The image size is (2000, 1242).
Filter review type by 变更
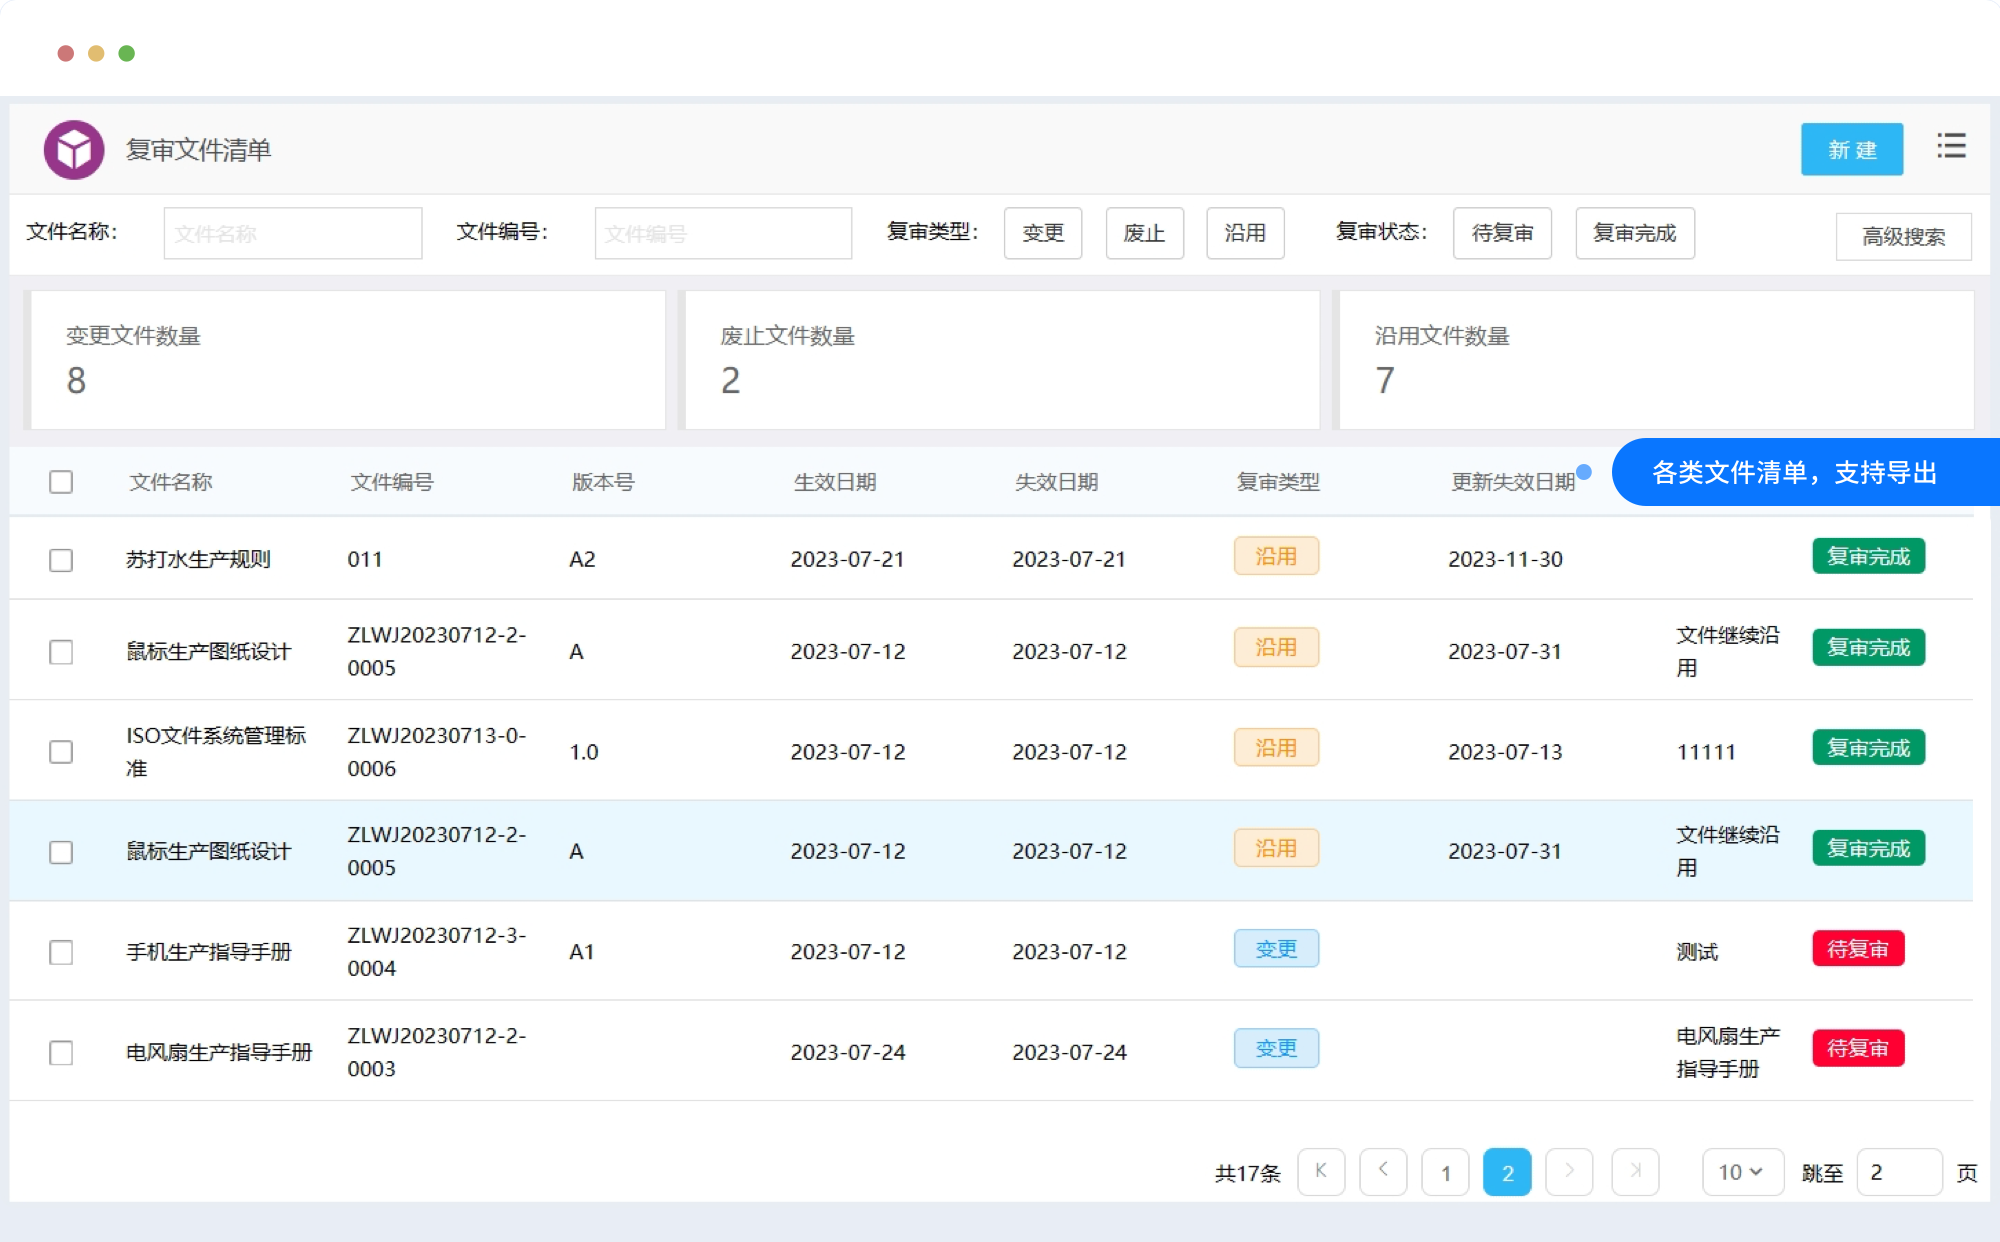click(x=1042, y=233)
